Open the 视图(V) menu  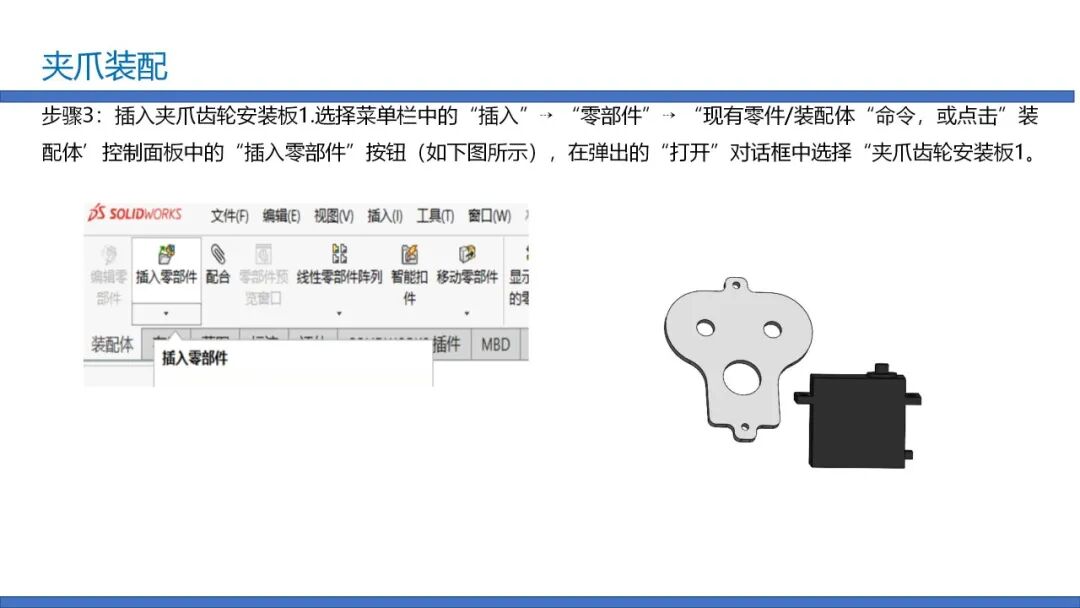pyautogui.click(x=333, y=216)
